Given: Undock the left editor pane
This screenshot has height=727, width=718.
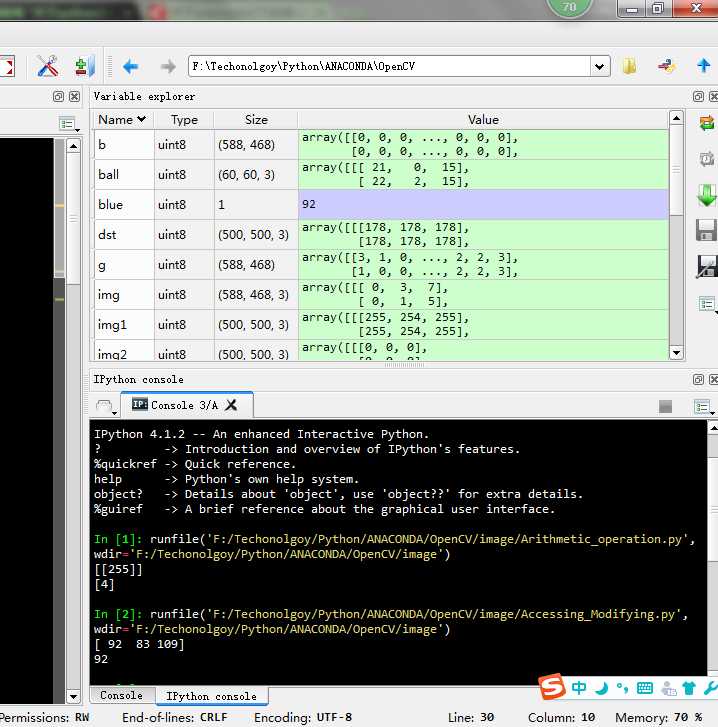Looking at the screenshot, I should pyautogui.click(x=58, y=96).
